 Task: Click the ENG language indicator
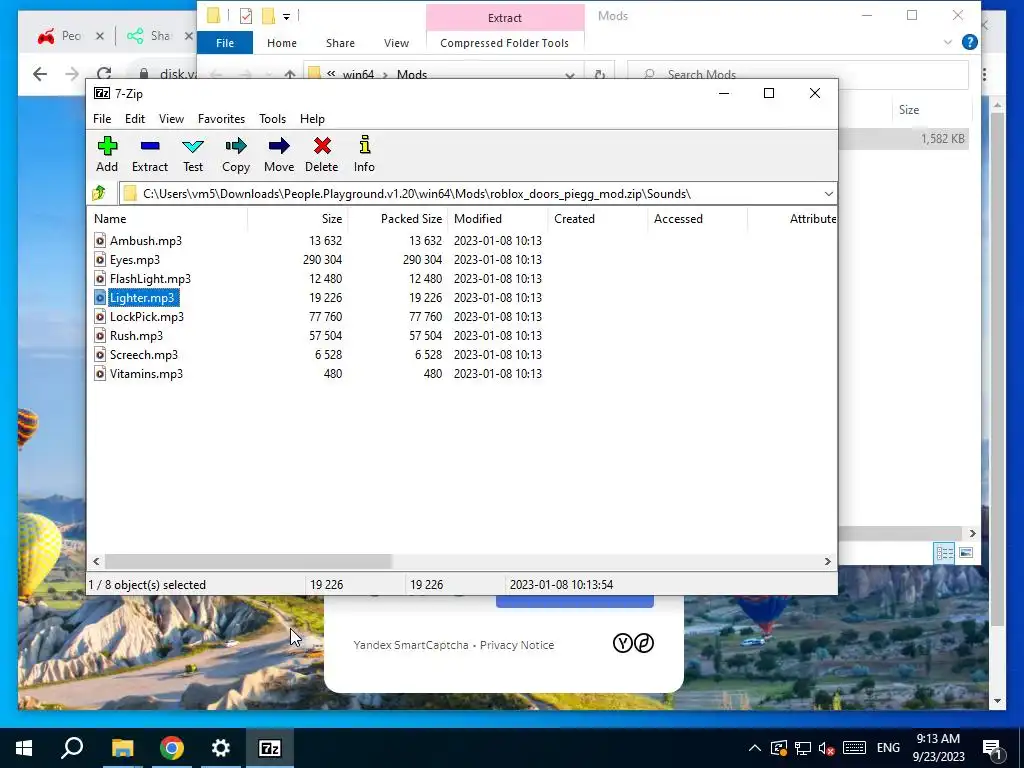pos(888,748)
